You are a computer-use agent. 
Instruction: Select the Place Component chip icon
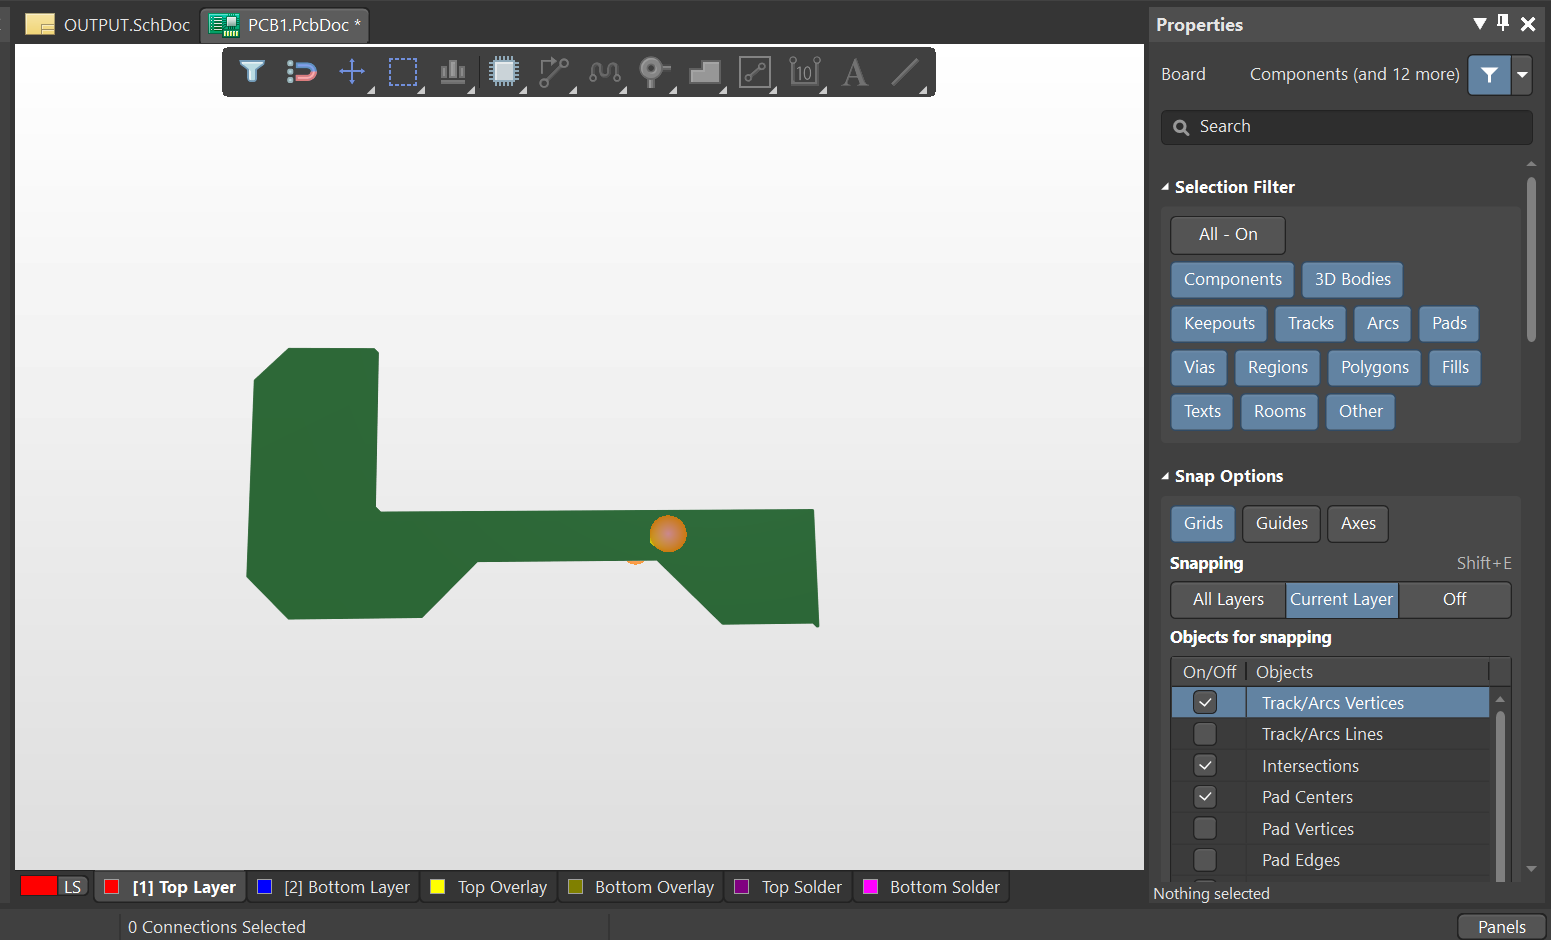point(504,72)
